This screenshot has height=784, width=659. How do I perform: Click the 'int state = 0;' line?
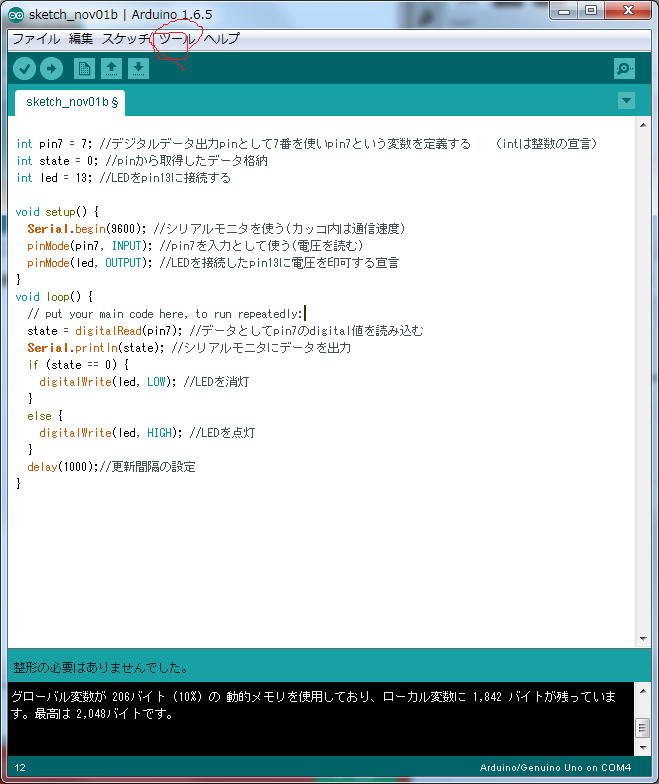[142, 161]
